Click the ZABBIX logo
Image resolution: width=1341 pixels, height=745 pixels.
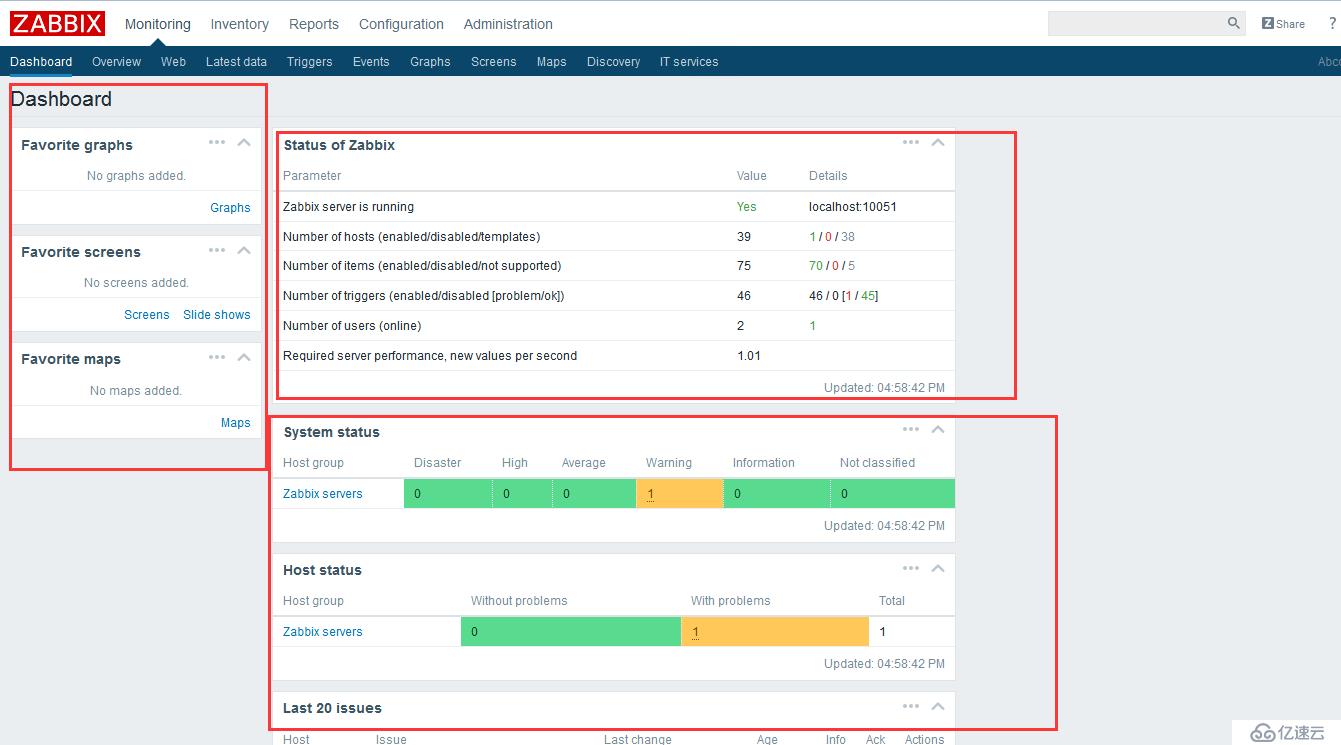point(57,23)
